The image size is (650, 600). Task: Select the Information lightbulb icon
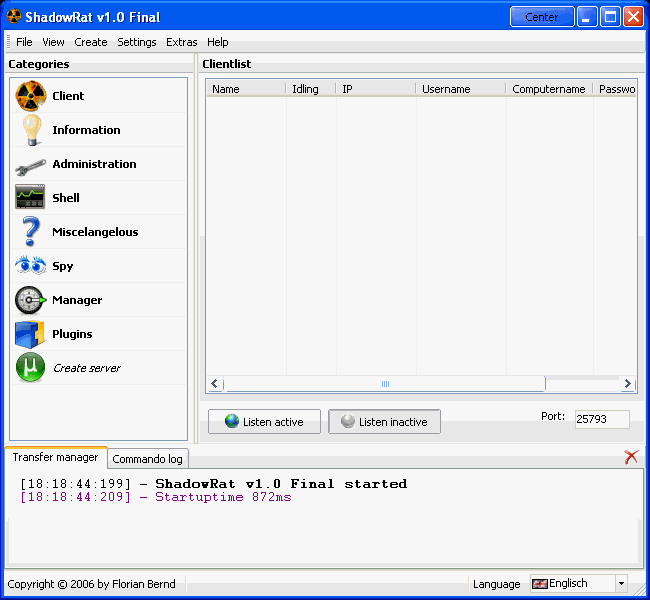(30, 130)
